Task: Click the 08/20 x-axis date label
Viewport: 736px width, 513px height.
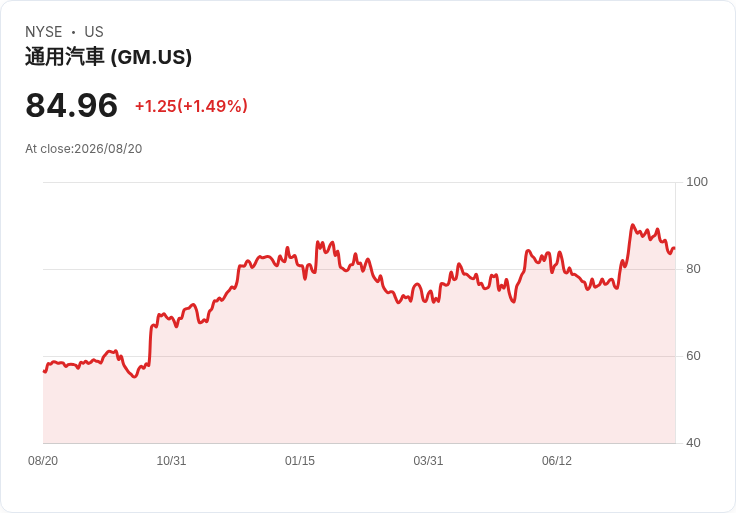Action: [x=43, y=461]
